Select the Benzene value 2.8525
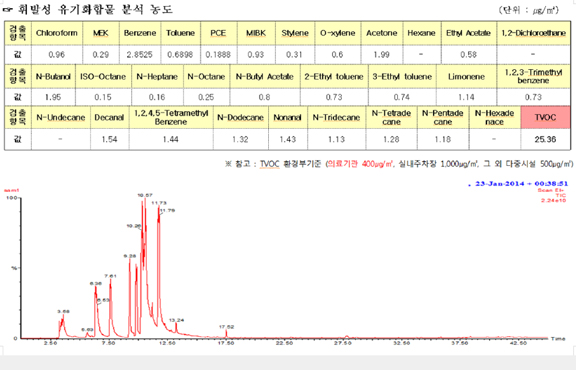The width and height of the screenshot is (576, 370). point(140,55)
